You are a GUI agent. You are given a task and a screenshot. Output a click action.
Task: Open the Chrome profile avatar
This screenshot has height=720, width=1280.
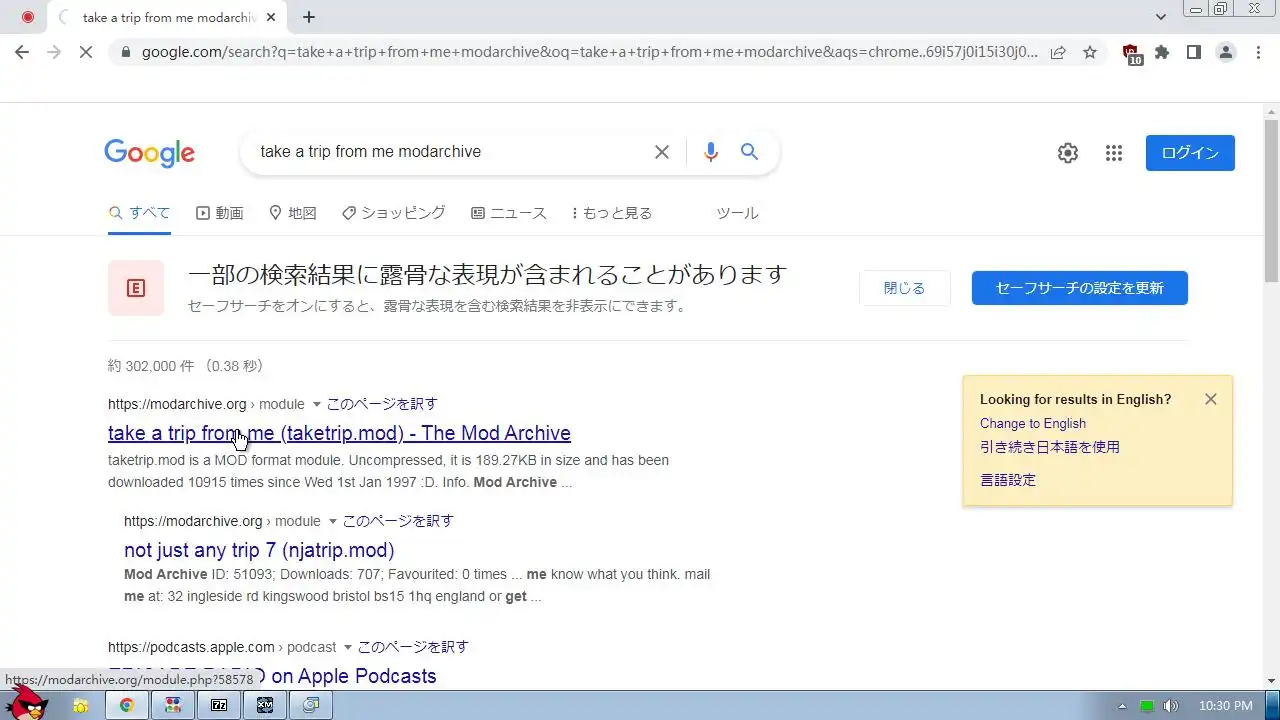[1226, 52]
